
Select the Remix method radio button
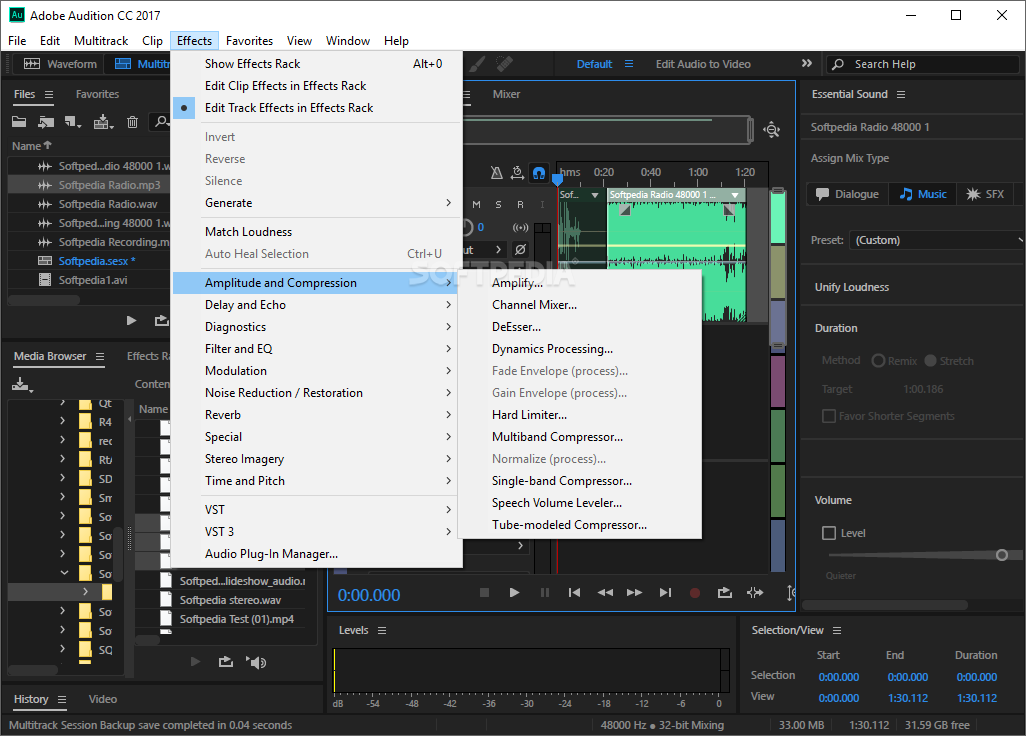coord(878,361)
